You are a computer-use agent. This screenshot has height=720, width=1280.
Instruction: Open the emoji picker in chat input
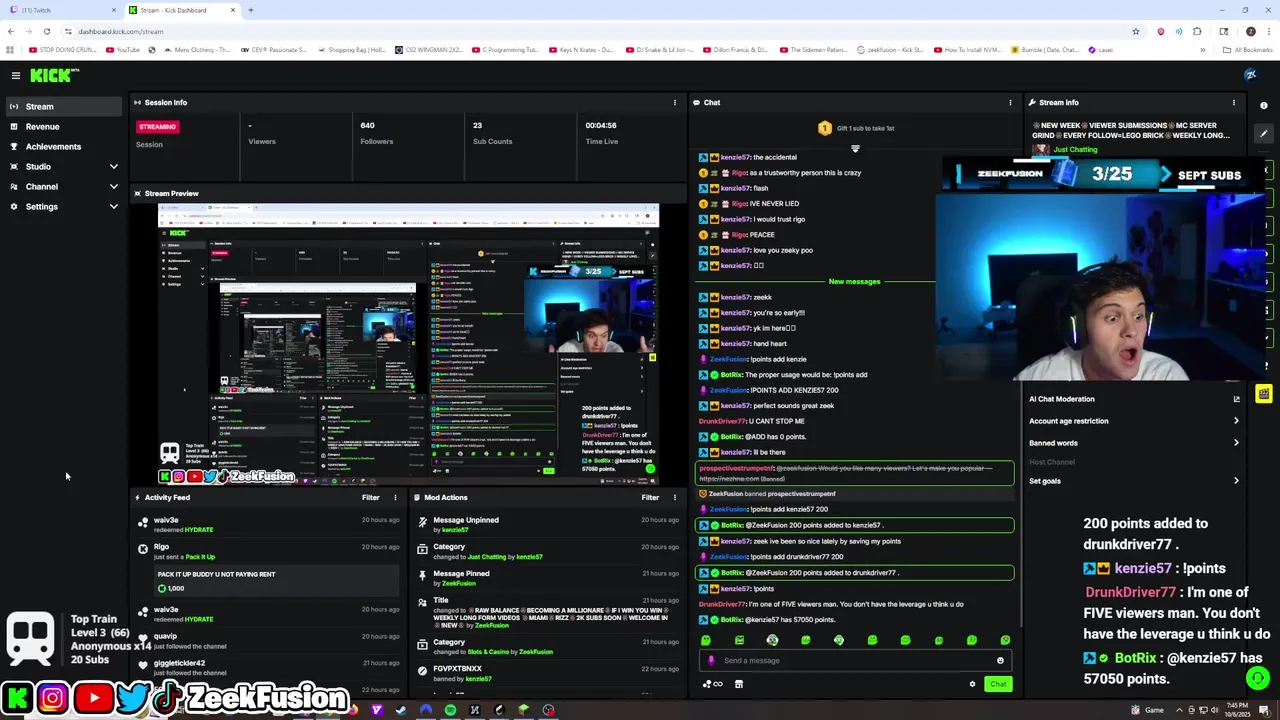pyautogui.click(x=1000, y=660)
